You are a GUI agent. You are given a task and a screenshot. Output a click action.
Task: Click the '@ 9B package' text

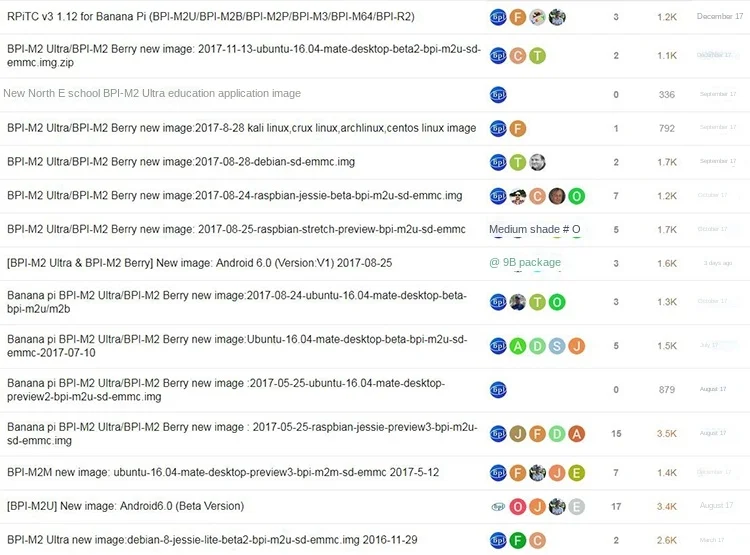(x=525, y=263)
